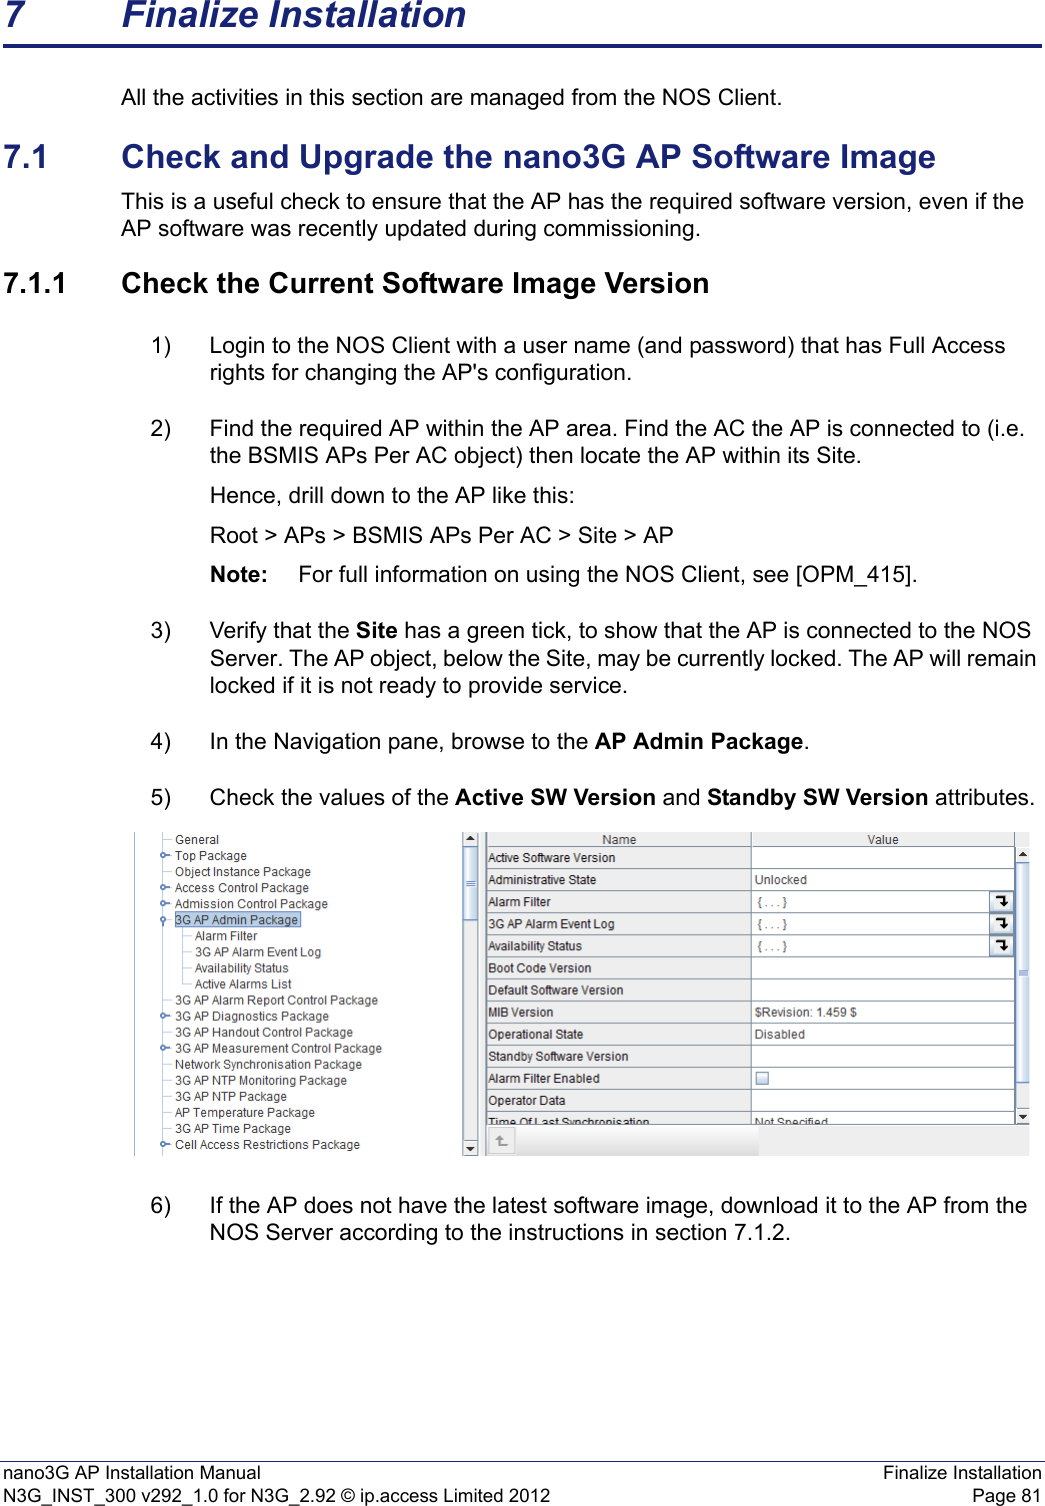Select the 3G AP Admin Package item
1045x1506 pixels.
coord(237,920)
